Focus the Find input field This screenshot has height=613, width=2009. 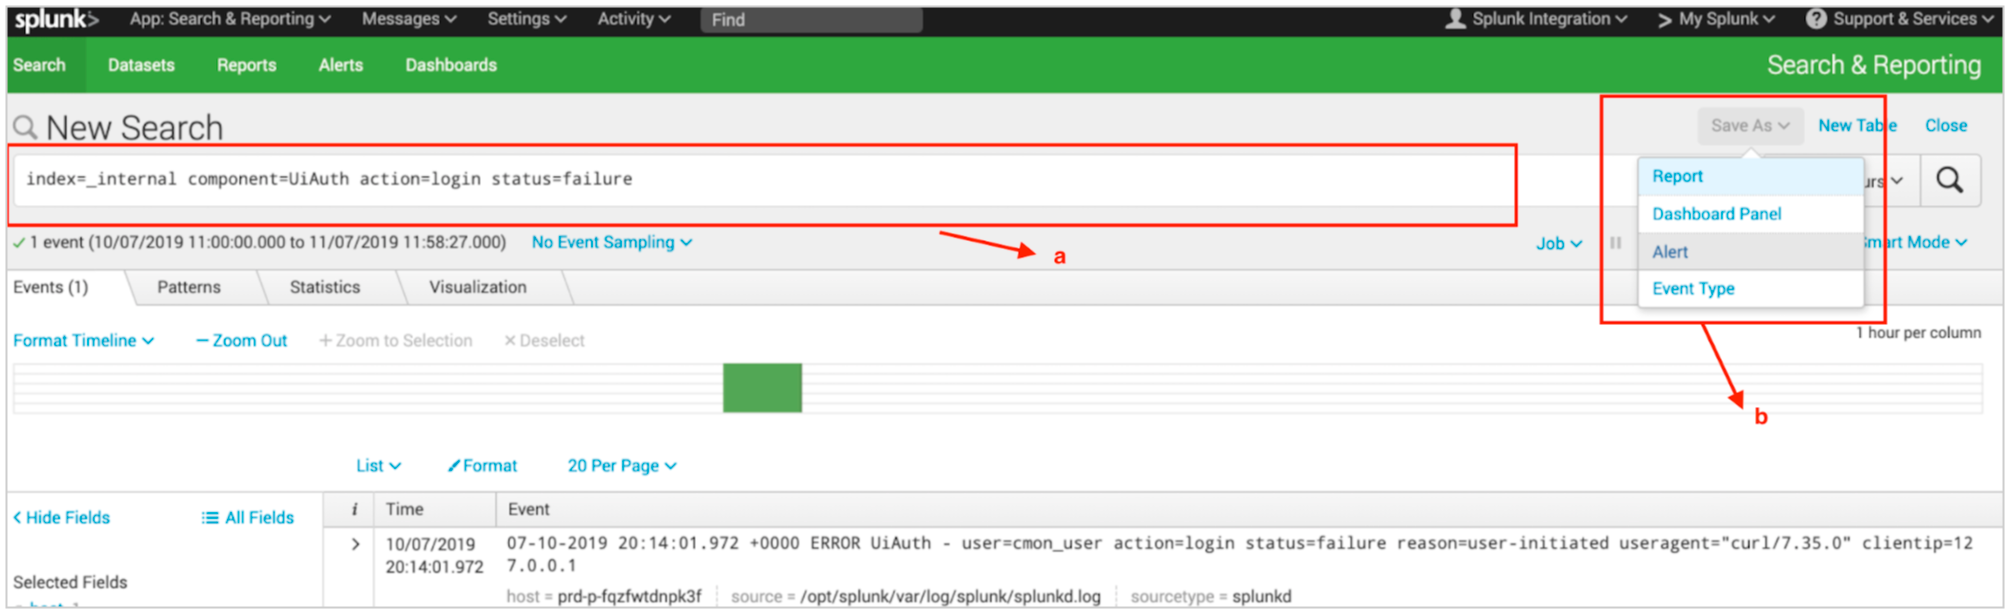click(x=811, y=19)
